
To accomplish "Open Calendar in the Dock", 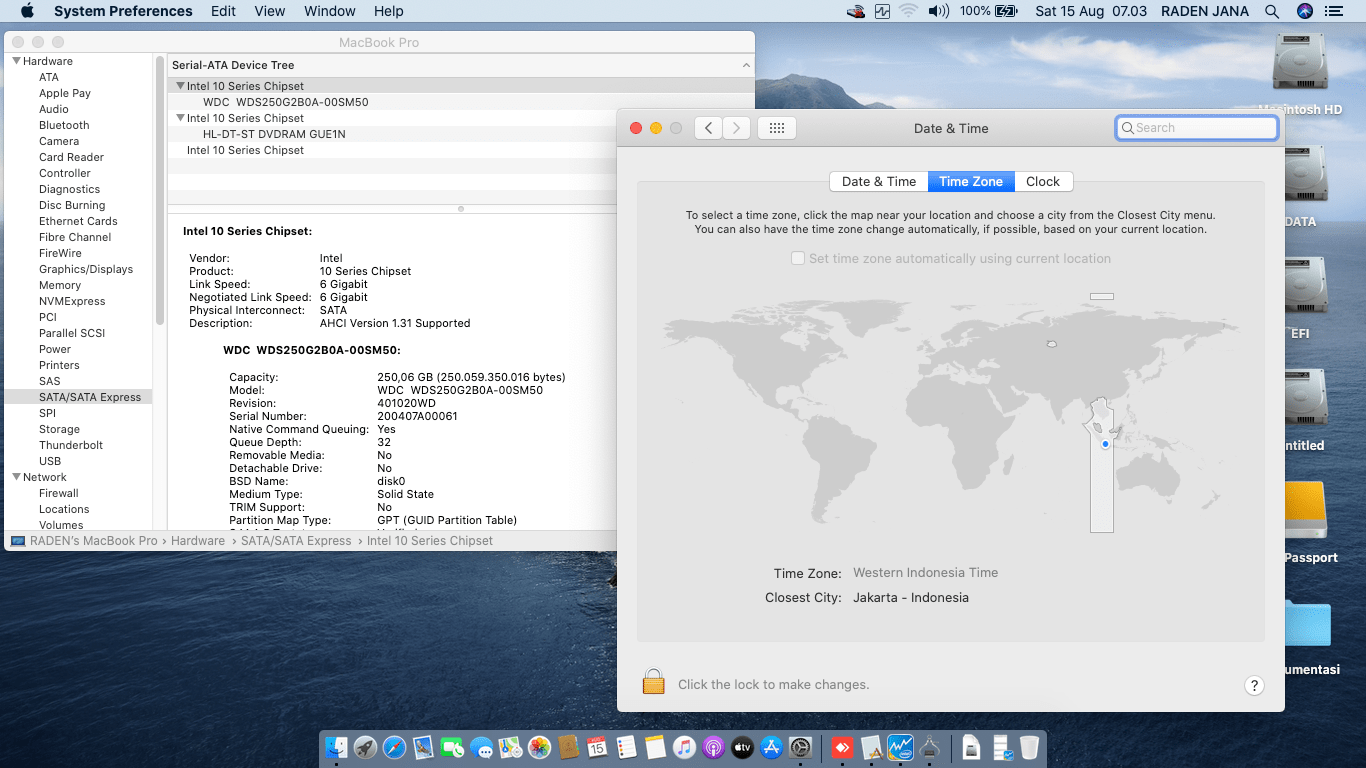I will [x=598, y=747].
